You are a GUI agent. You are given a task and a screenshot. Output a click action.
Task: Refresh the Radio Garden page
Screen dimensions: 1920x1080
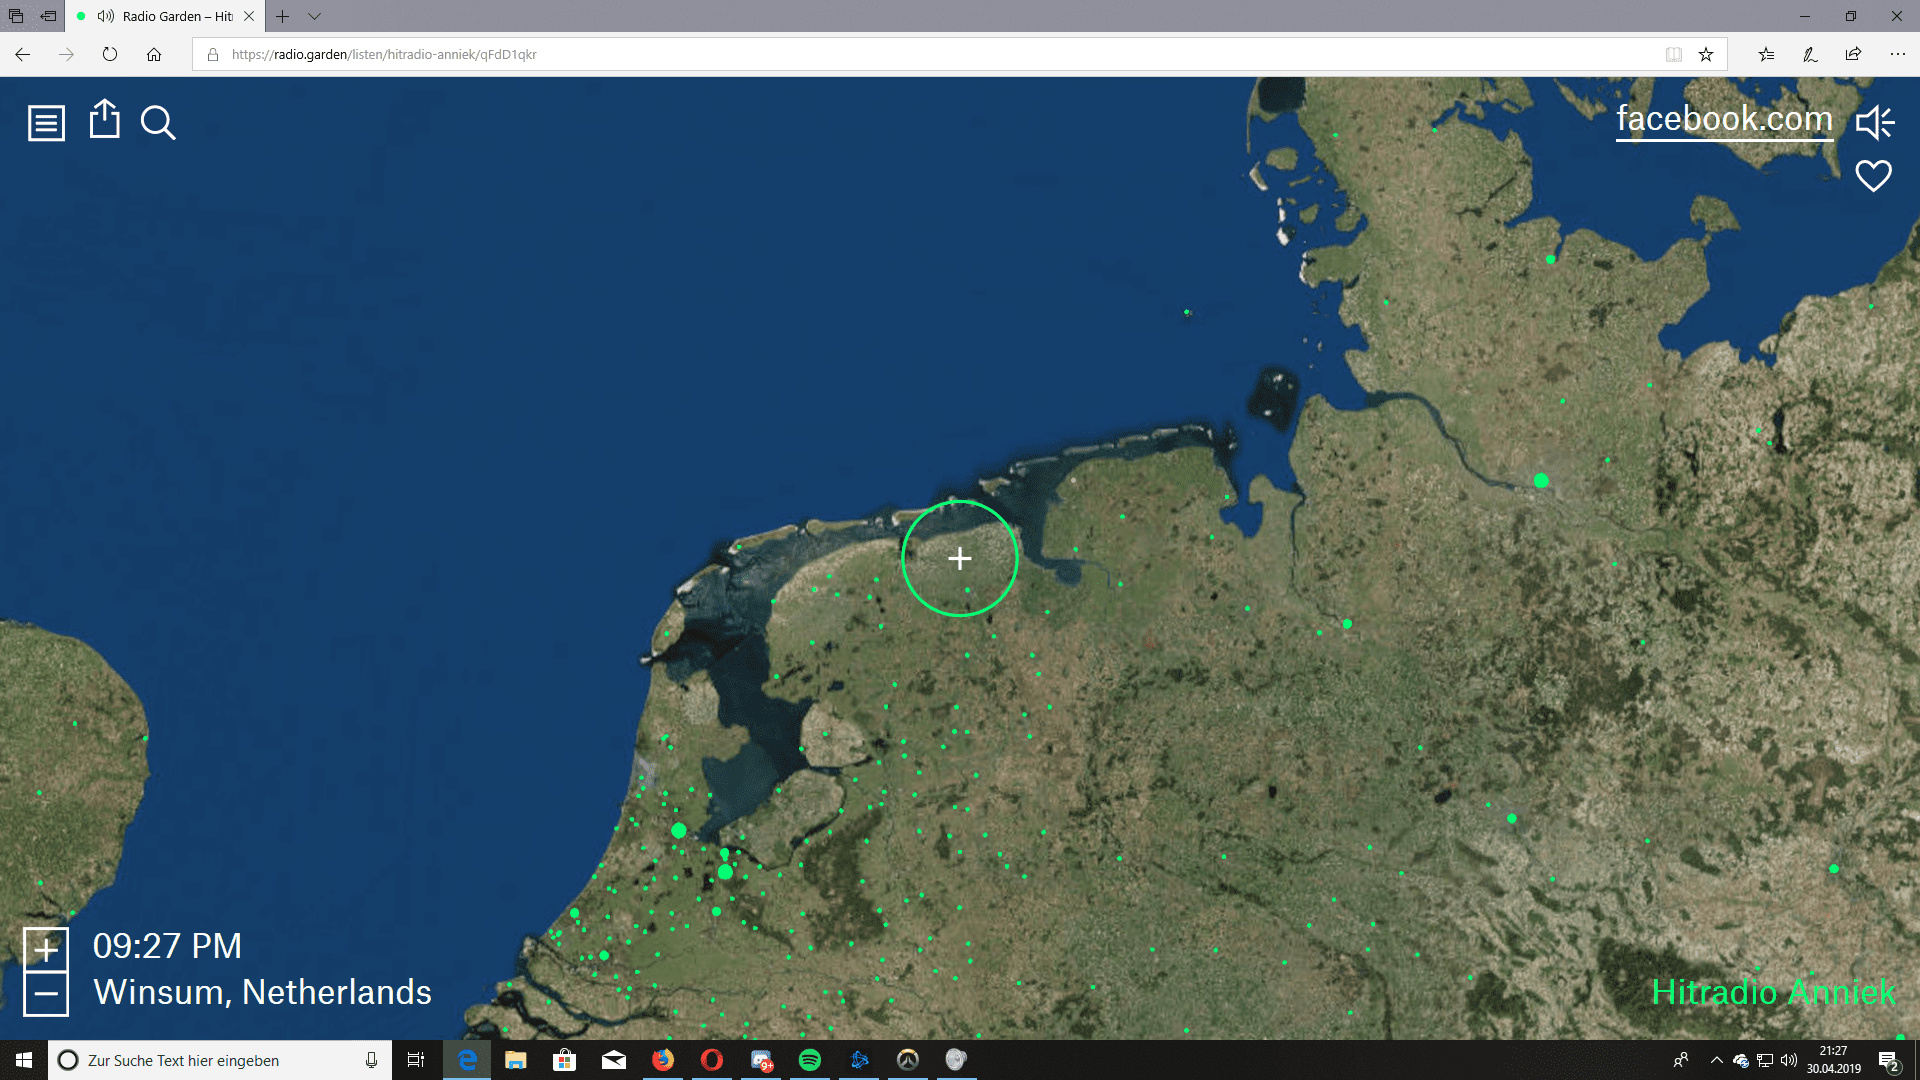110,54
